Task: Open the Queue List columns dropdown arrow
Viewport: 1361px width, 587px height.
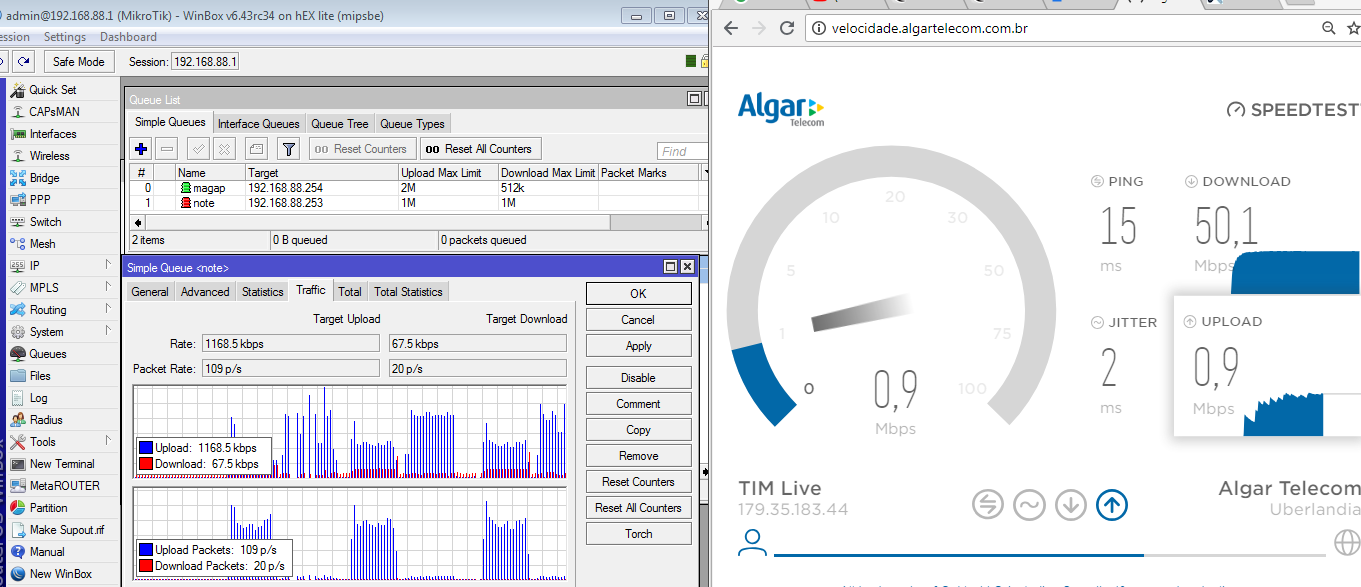Action: point(705,173)
